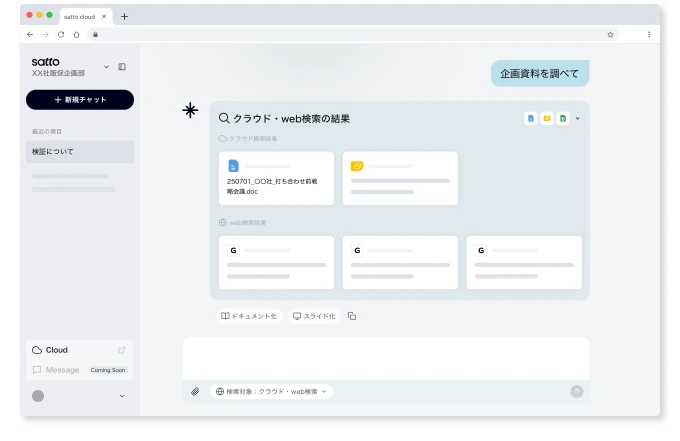Image resolution: width=680 pixels, height=441 pixels.
Task: Go back using browser back arrow
Action: tap(30, 34)
